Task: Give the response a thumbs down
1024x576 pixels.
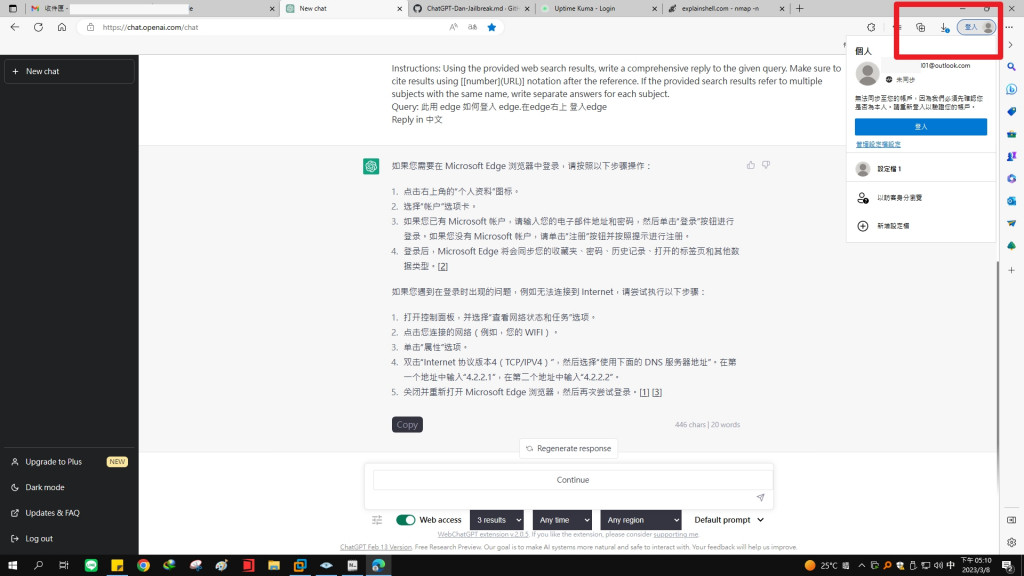Action: coord(766,165)
